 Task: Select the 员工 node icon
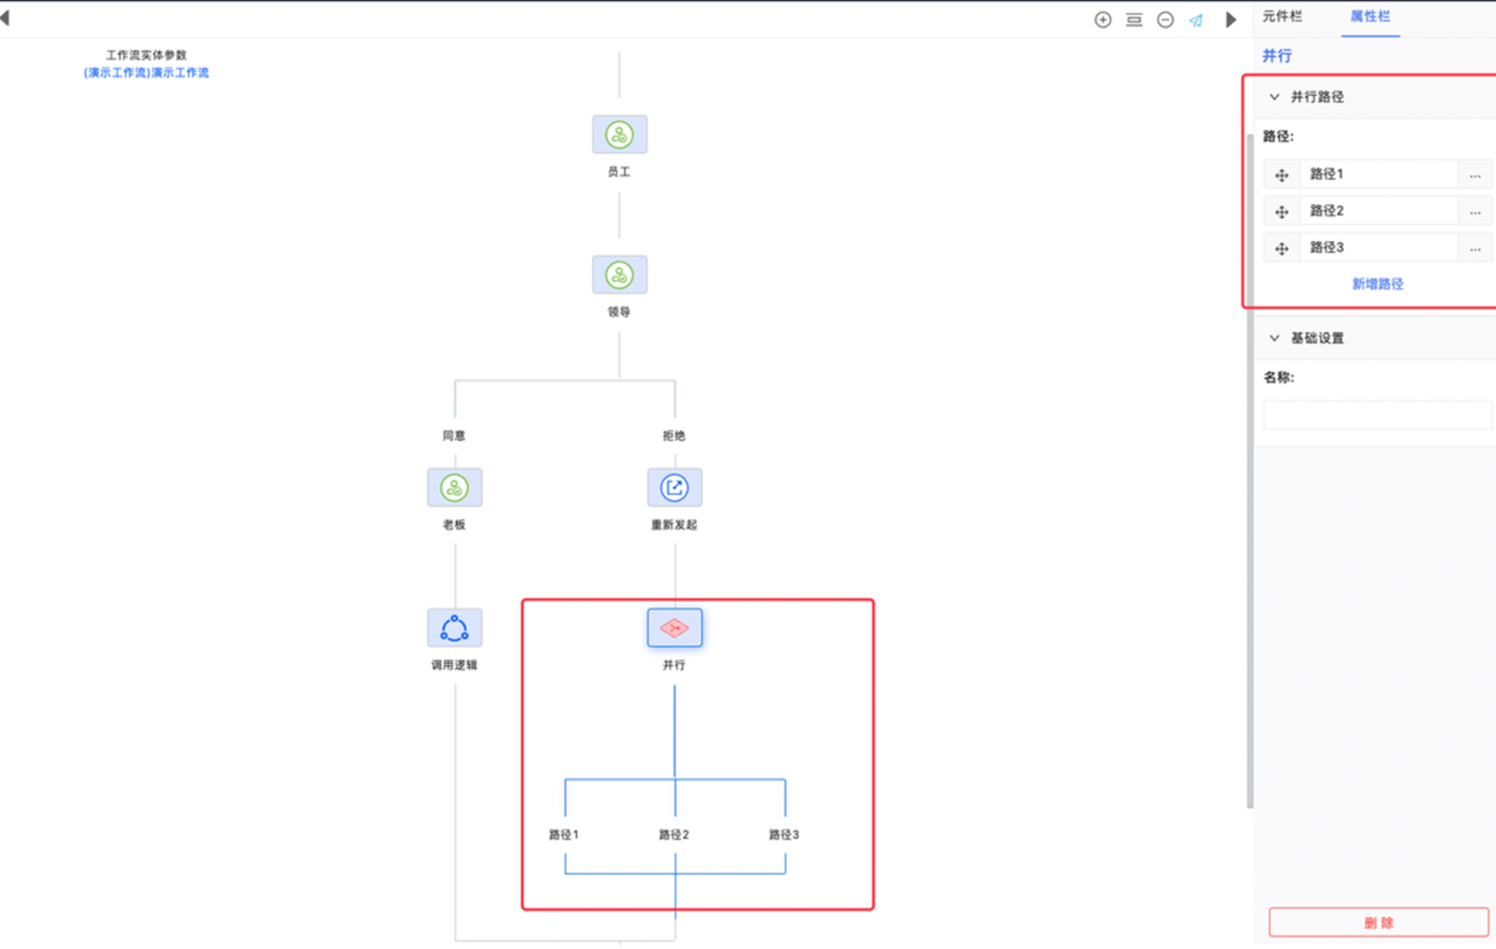619,135
